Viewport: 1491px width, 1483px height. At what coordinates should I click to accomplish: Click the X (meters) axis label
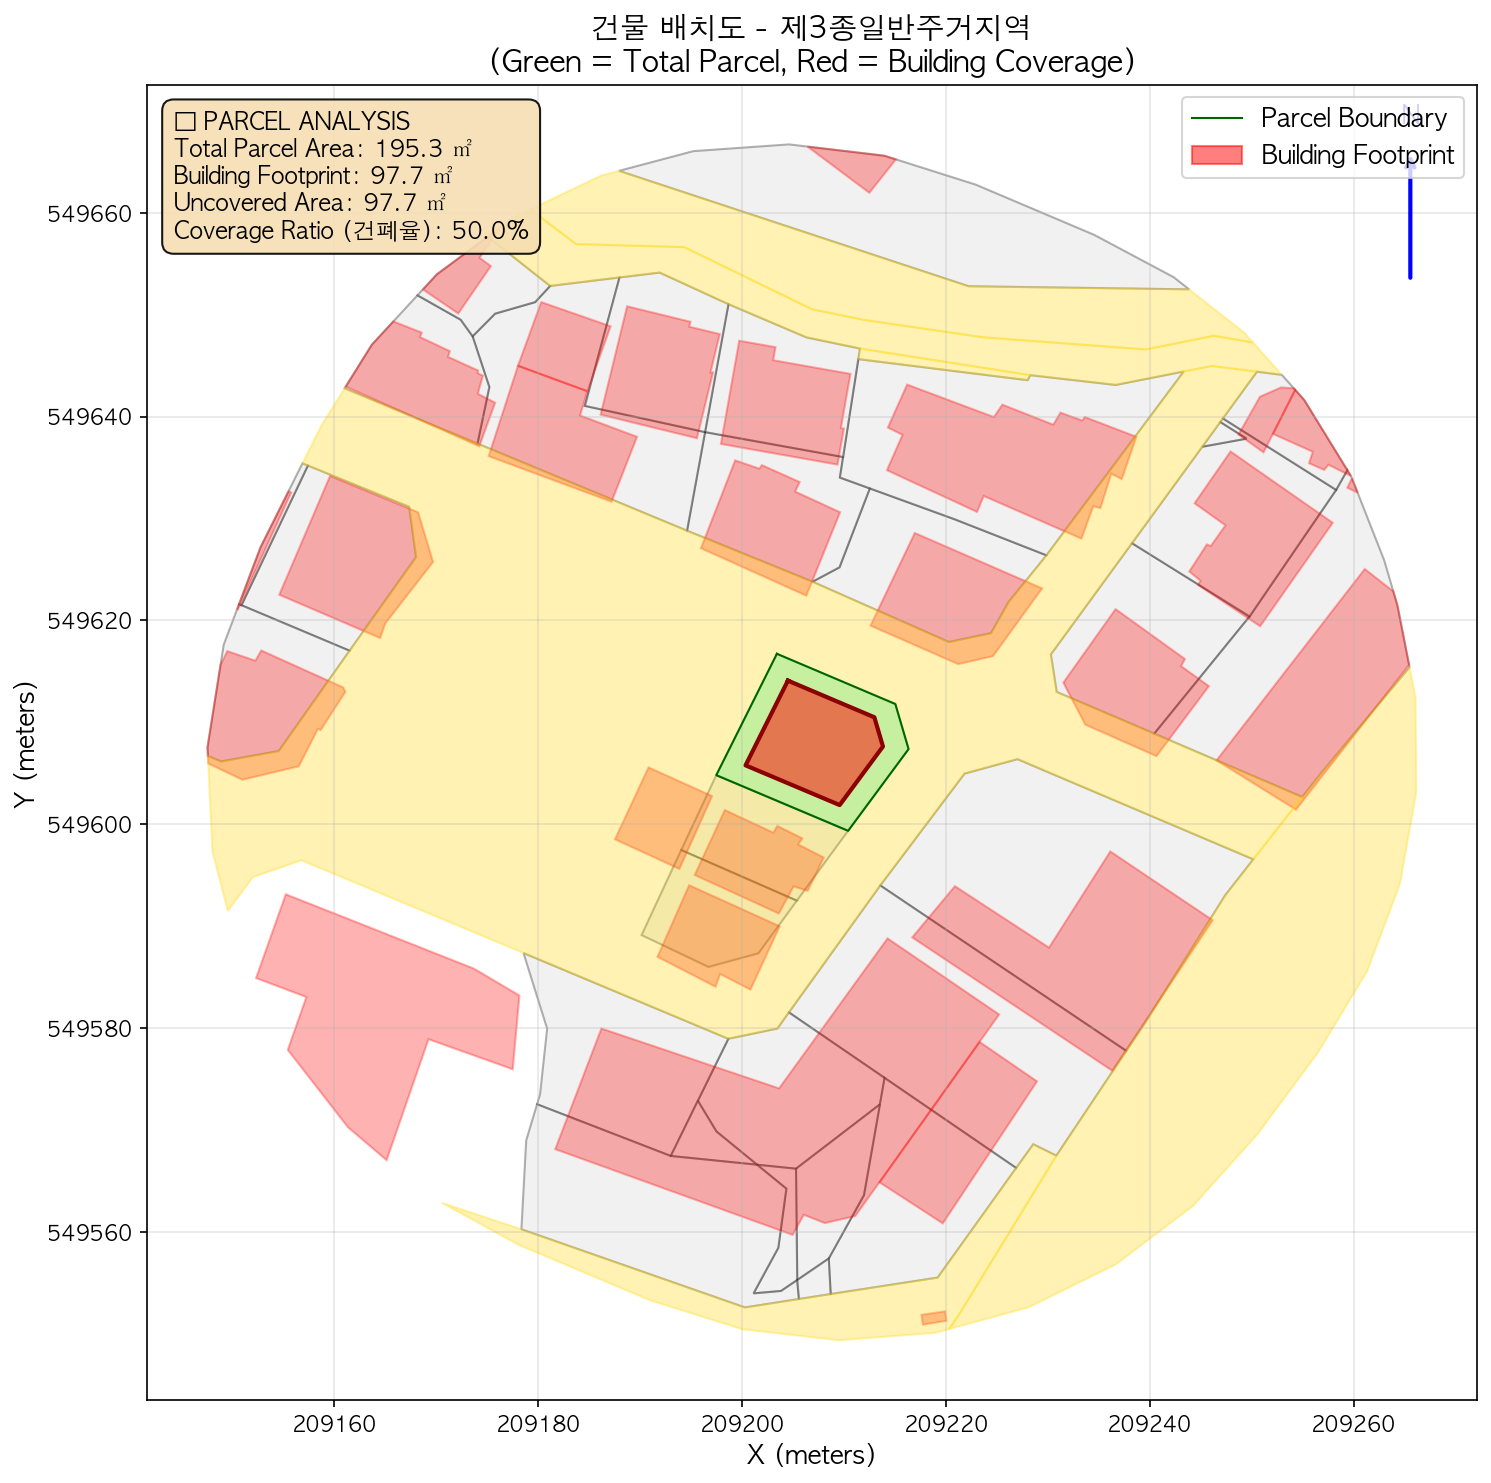(x=811, y=1454)
